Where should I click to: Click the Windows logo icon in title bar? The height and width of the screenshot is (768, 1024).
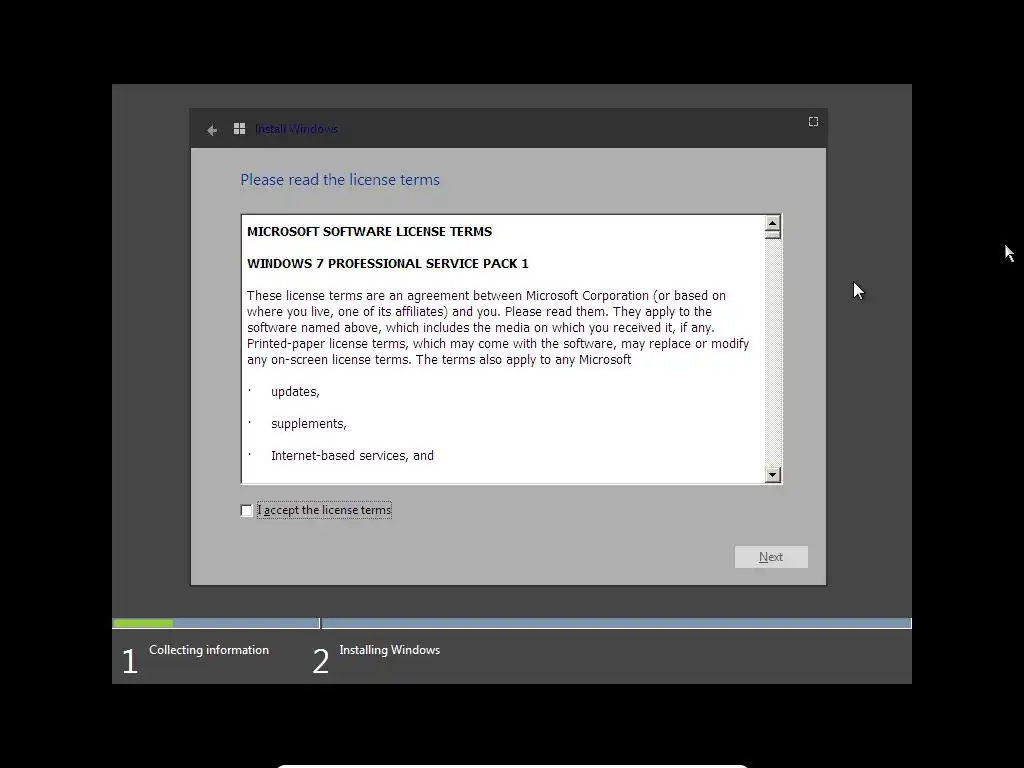(240, 129)
